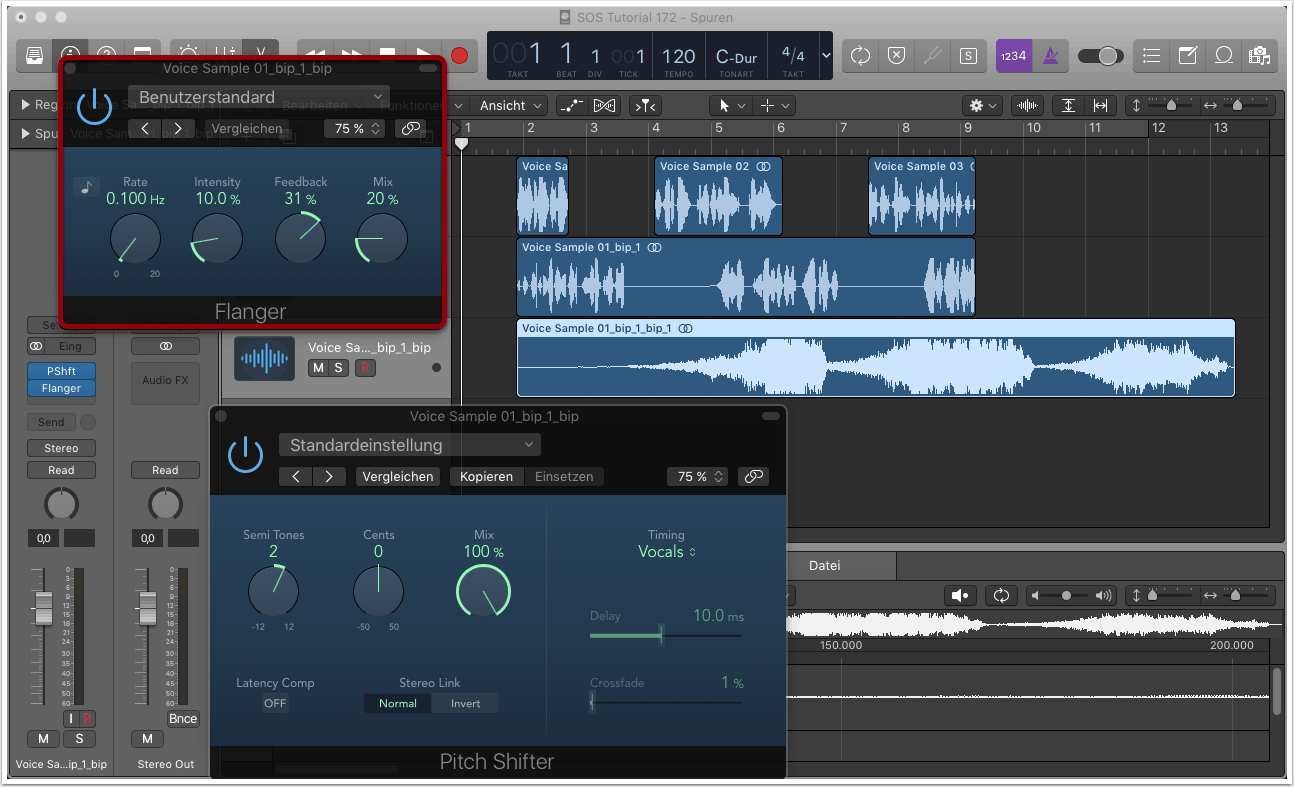Open the Standardeinstellung preset dropdown
The height and width of the screenshot is (787, 1294).
[409, 445]
